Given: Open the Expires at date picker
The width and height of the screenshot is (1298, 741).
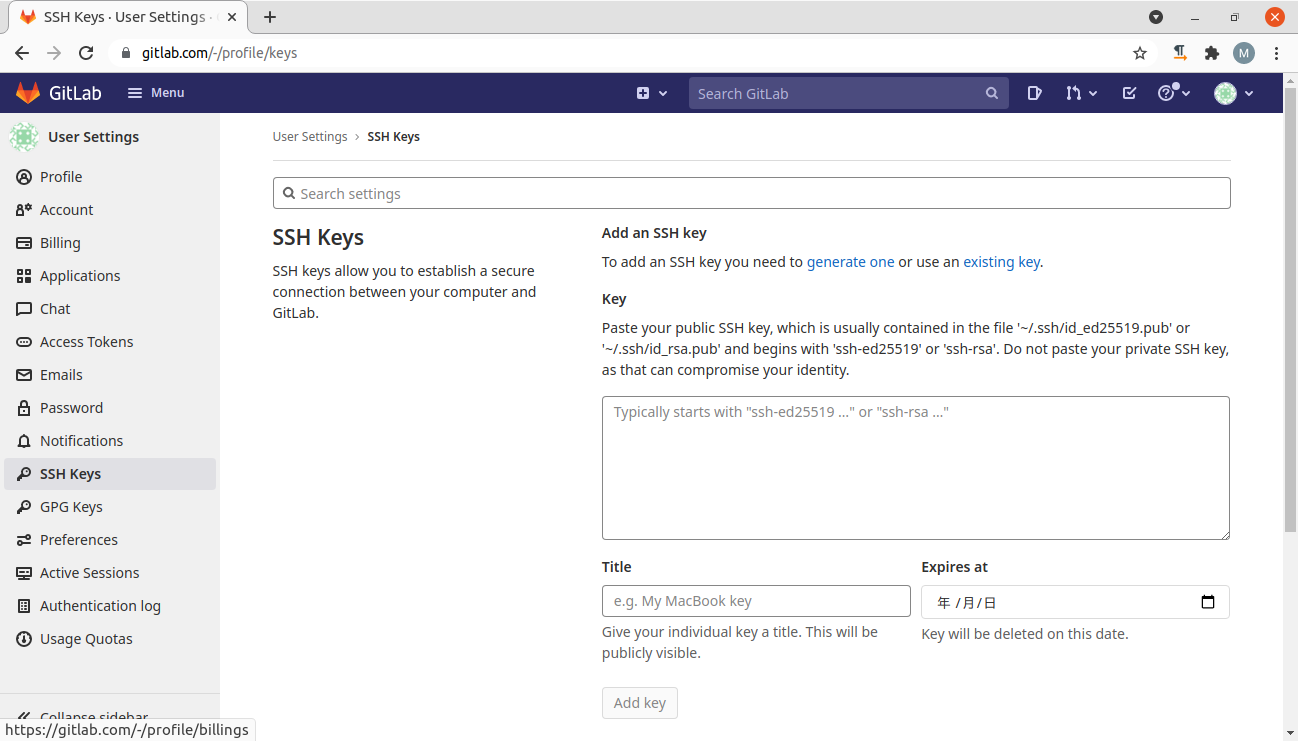Looking at the screenshot, I should (1208, 601).
